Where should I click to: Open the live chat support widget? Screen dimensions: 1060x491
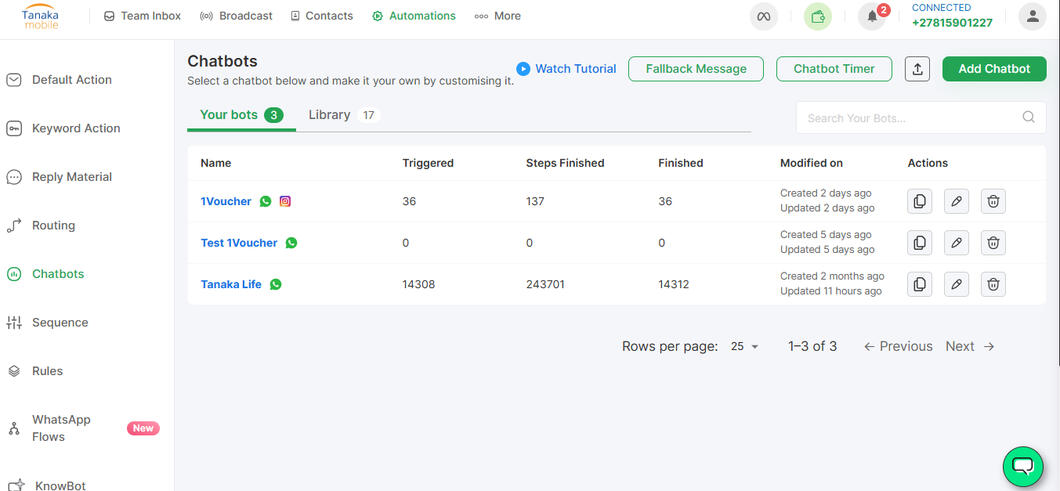(x=1023, y=466)
